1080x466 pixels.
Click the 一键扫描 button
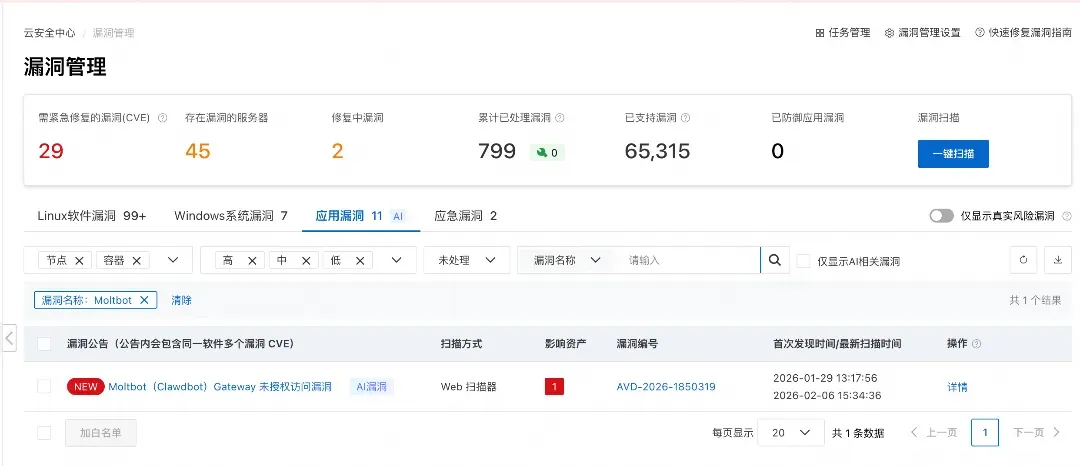point(953,153)
